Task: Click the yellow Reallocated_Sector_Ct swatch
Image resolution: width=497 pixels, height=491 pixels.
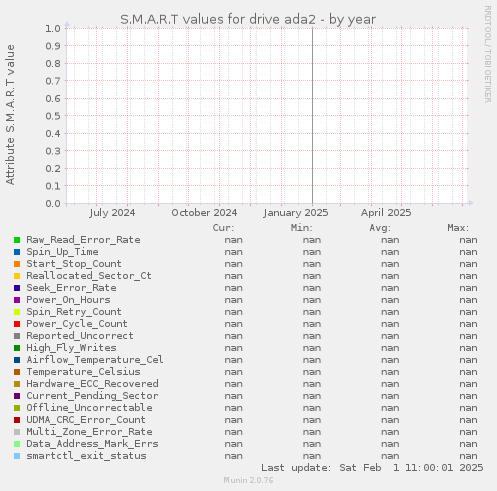Action: point(17,276)
